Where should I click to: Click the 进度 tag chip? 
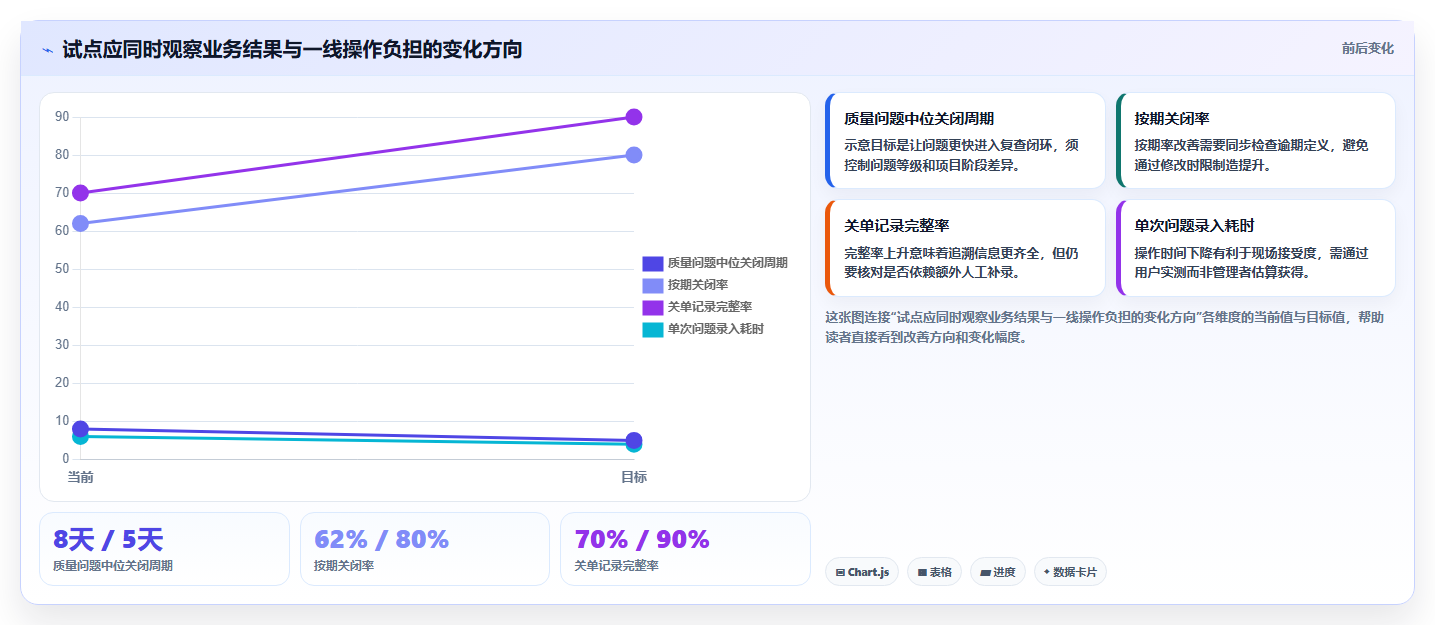[998, 572]
